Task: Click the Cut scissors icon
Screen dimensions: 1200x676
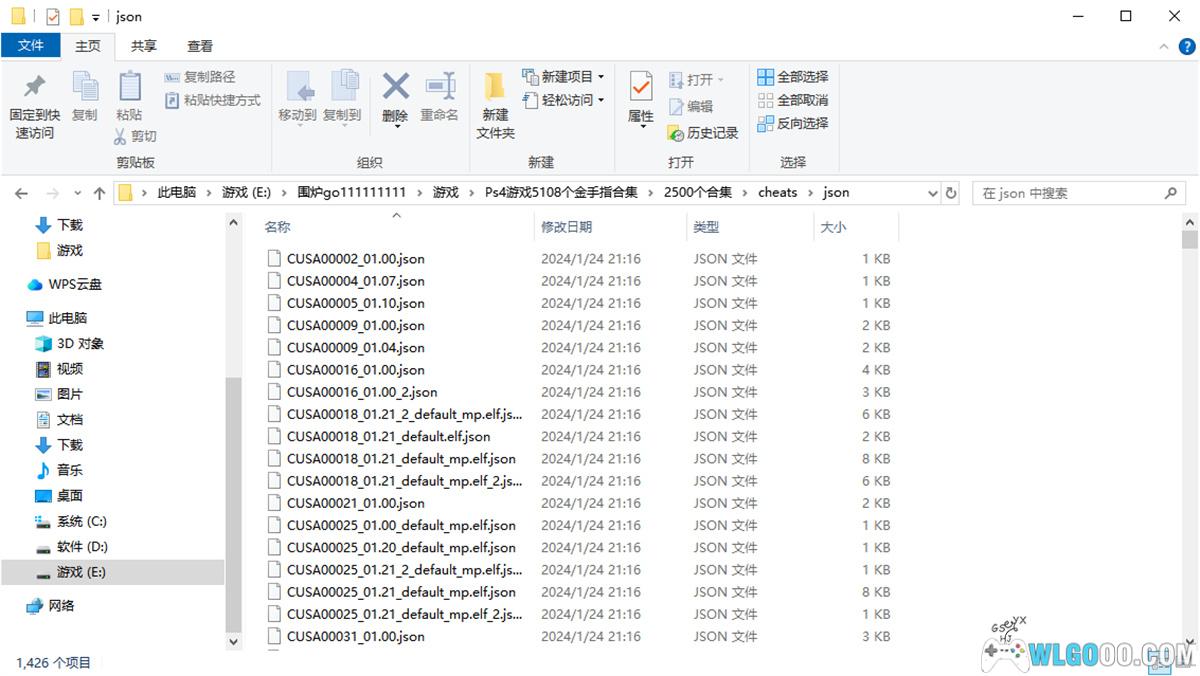Action: pyautogui.click(x=120, y=136)
